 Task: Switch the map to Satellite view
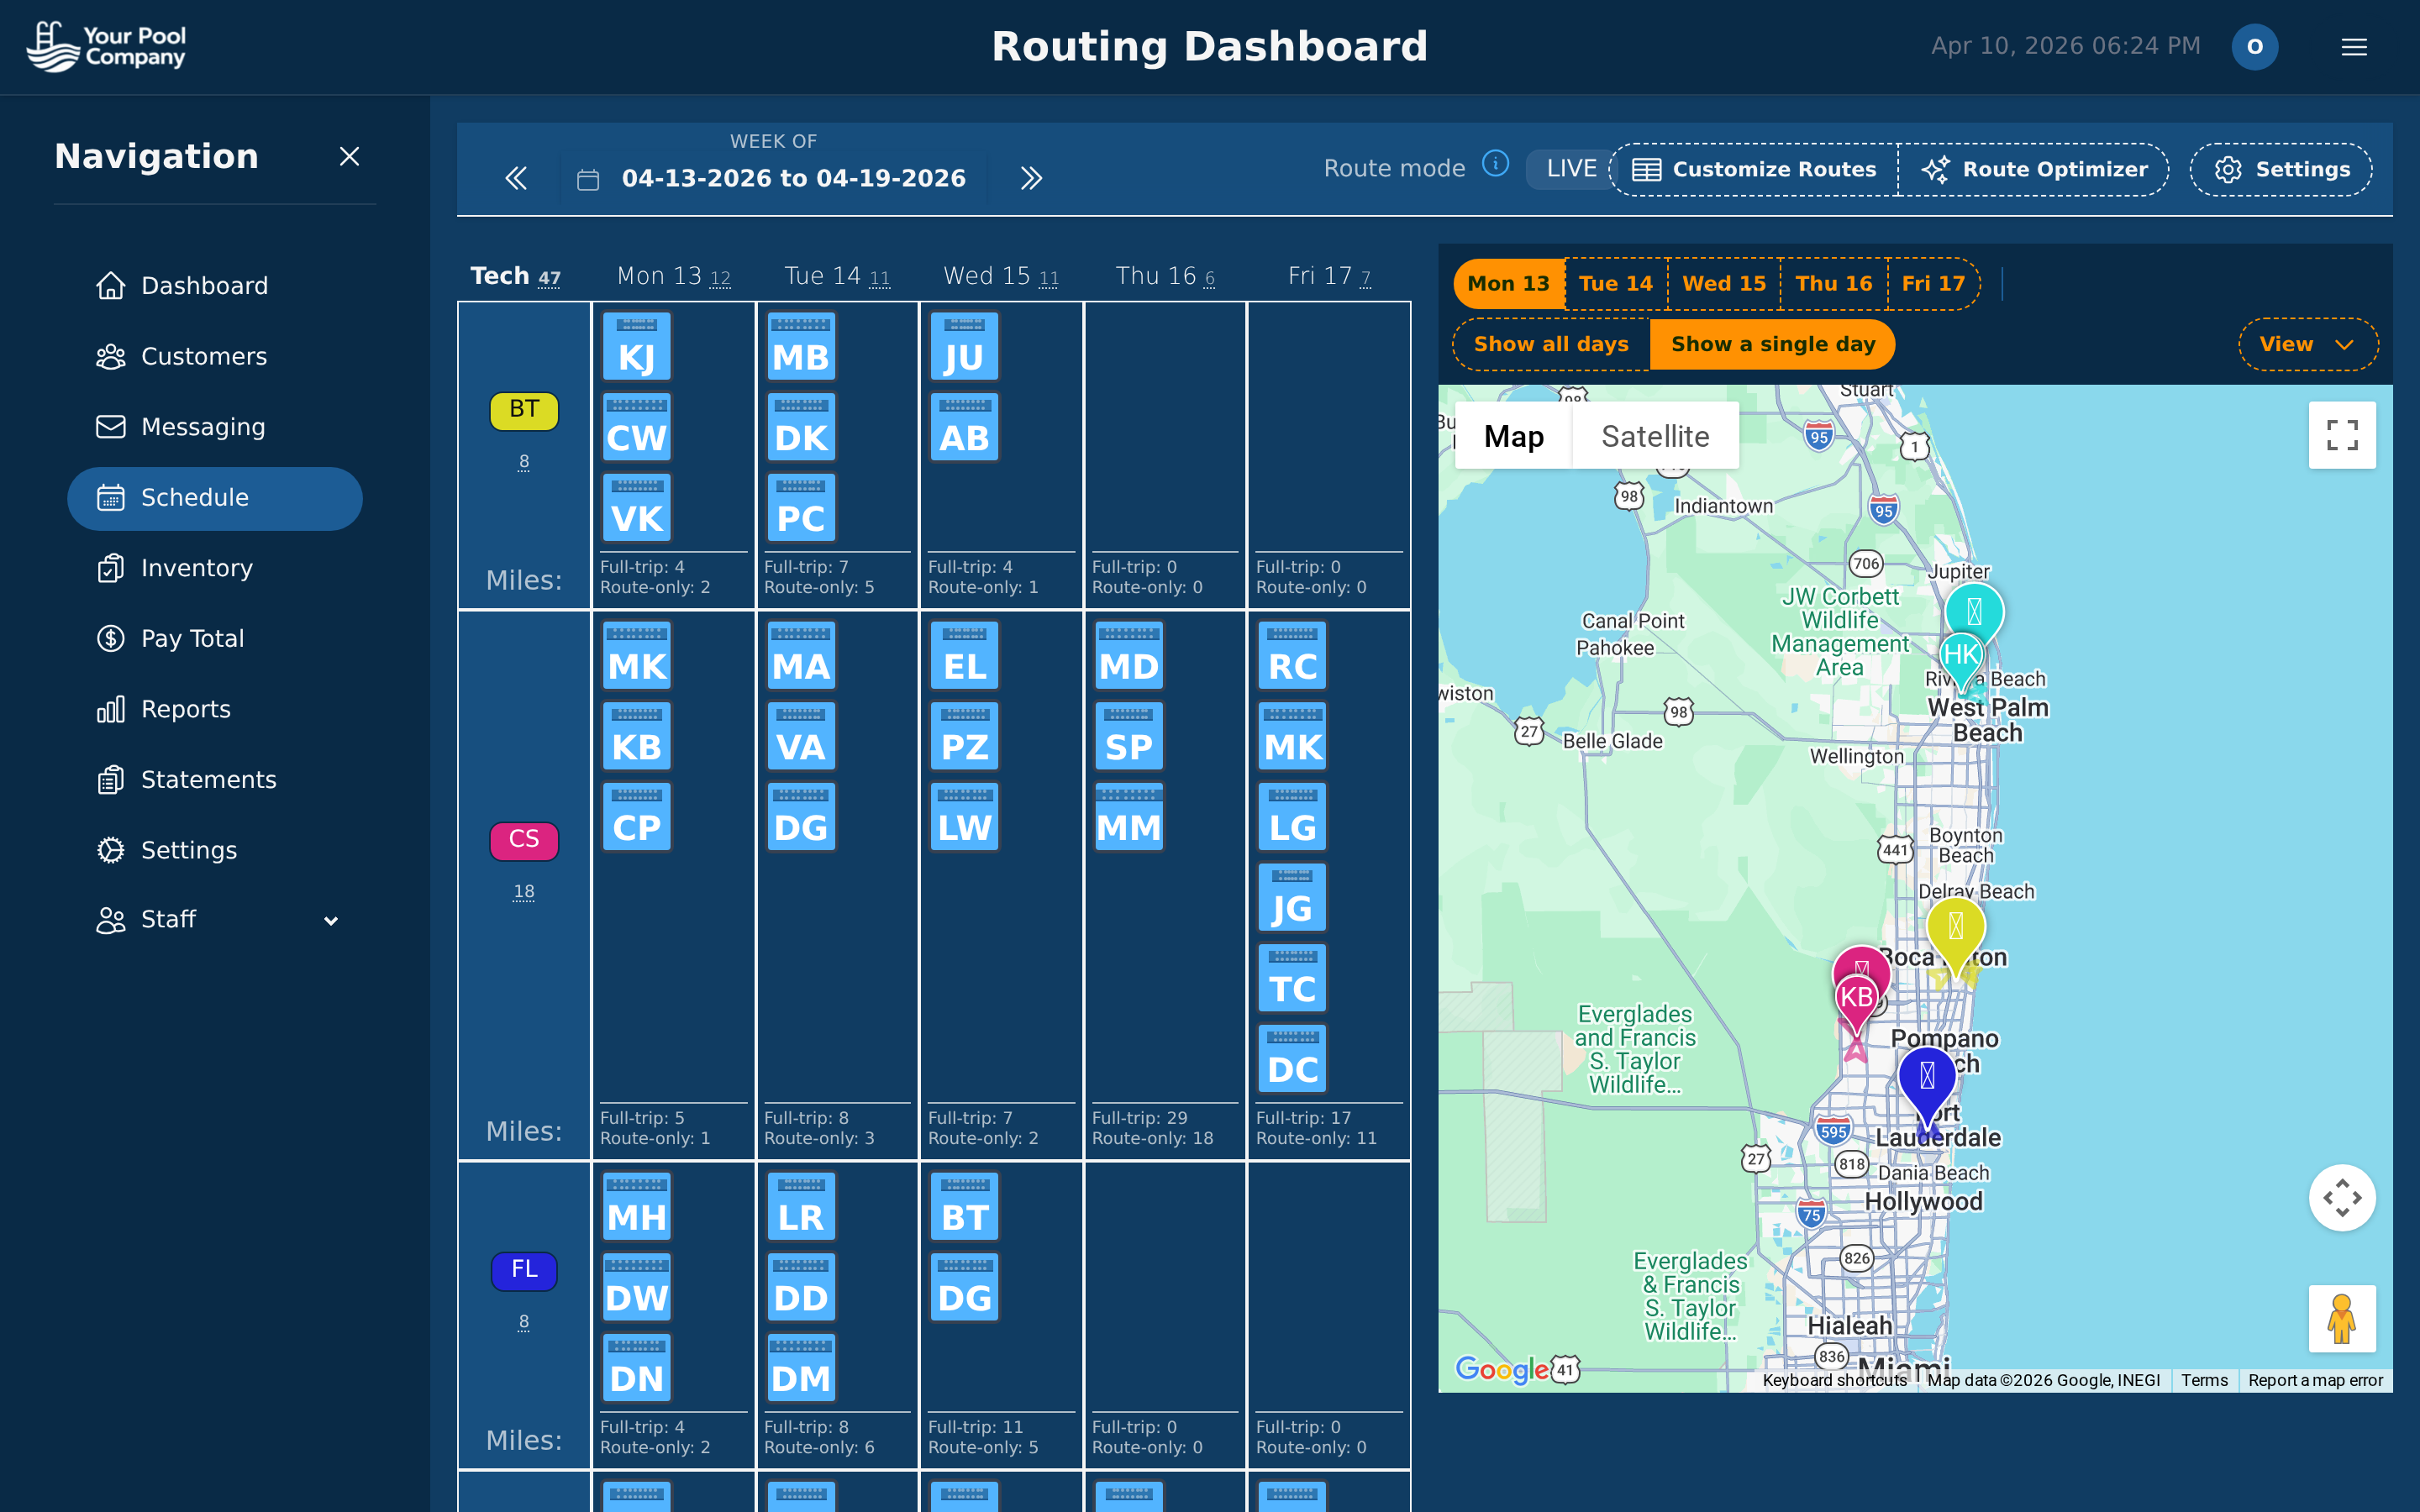[1655, 435]
